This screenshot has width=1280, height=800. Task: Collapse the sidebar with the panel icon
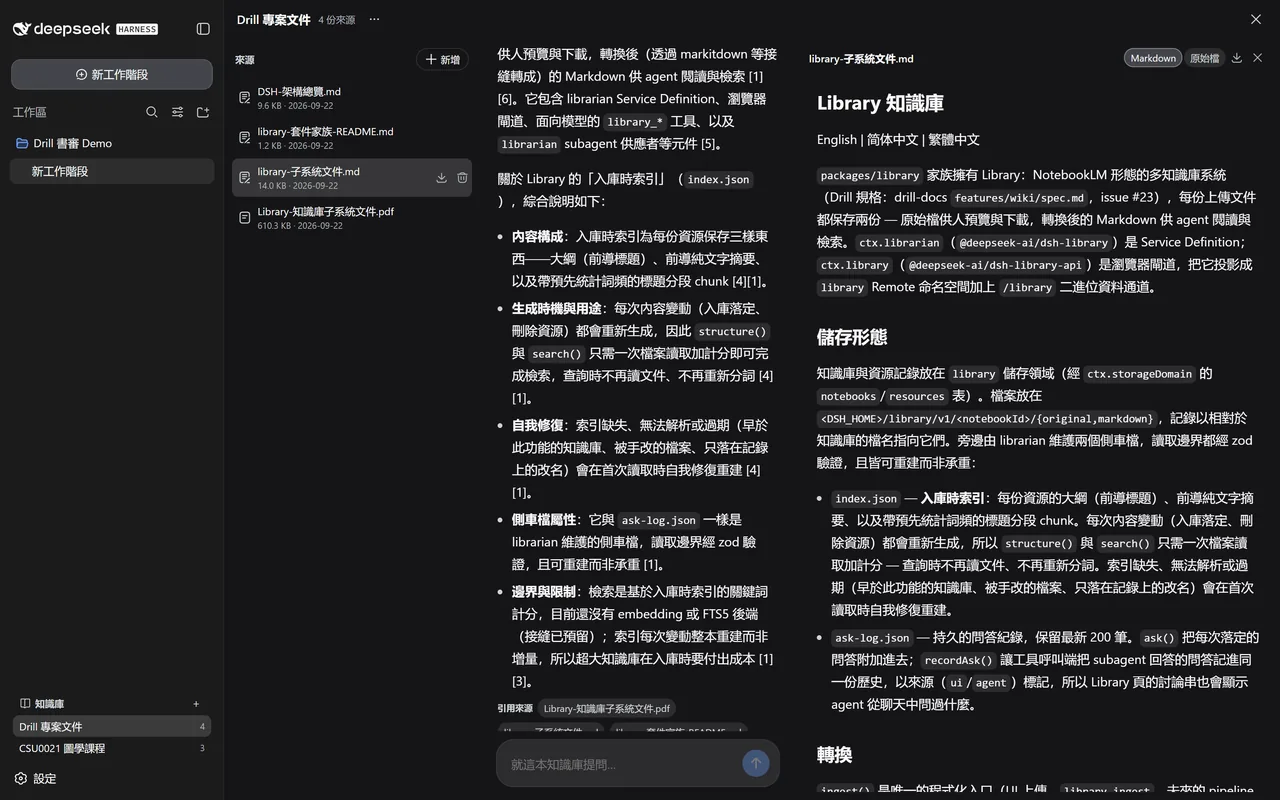pyautogui.click(x=203, y=29)
